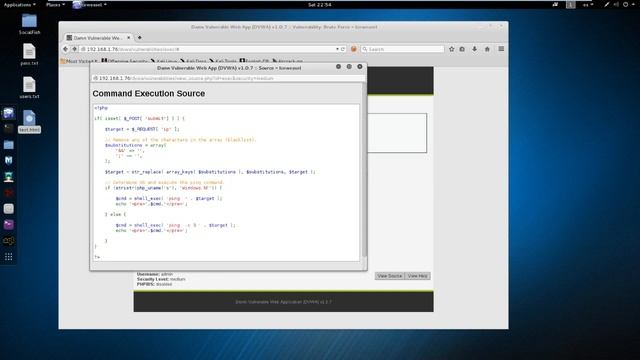Go to the browser home page
The height and width of the screenshot is (360, 640).
(487, 49)
